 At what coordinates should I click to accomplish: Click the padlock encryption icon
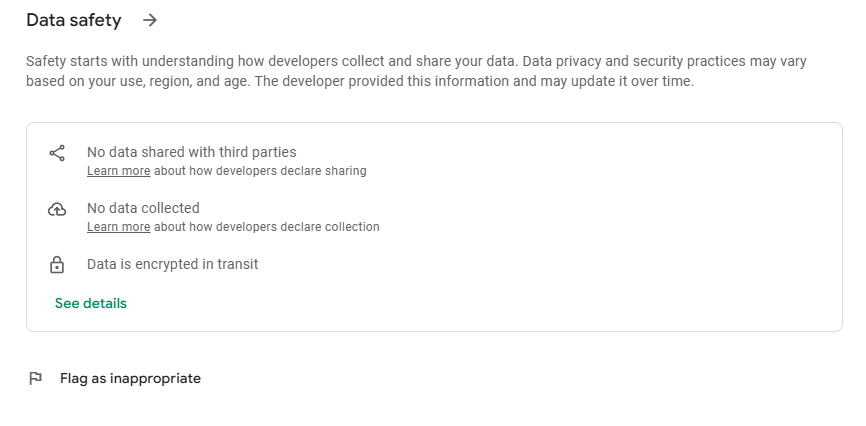[x=57, y=265]
